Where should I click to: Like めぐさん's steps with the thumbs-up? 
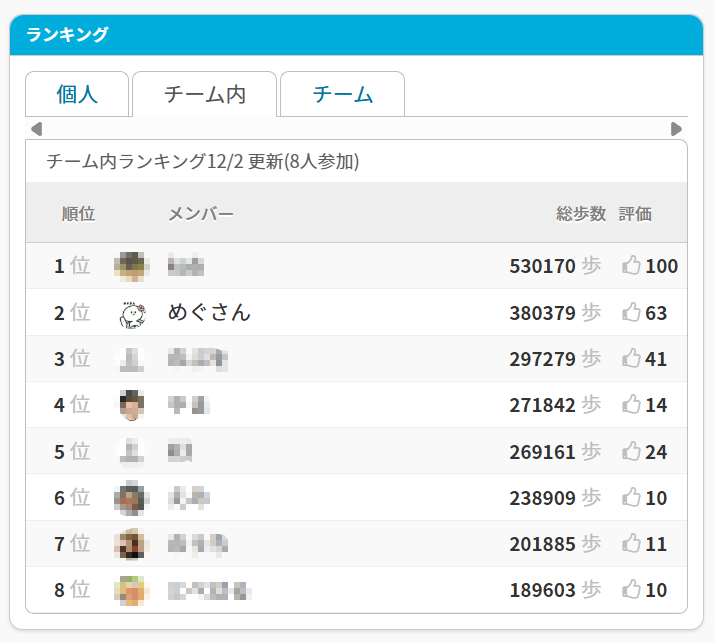(x=631, y=312)
